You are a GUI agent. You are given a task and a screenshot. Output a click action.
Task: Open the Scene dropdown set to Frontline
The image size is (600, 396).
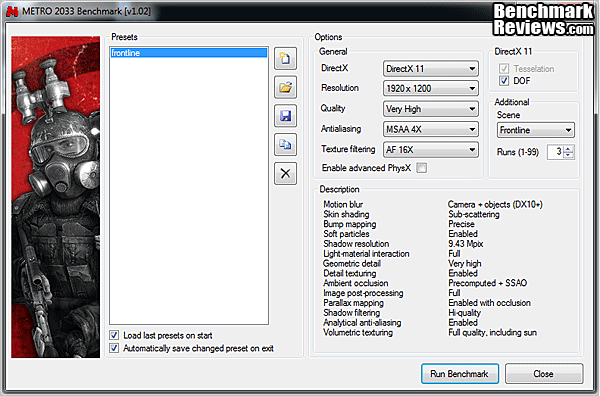pos(536,130)
